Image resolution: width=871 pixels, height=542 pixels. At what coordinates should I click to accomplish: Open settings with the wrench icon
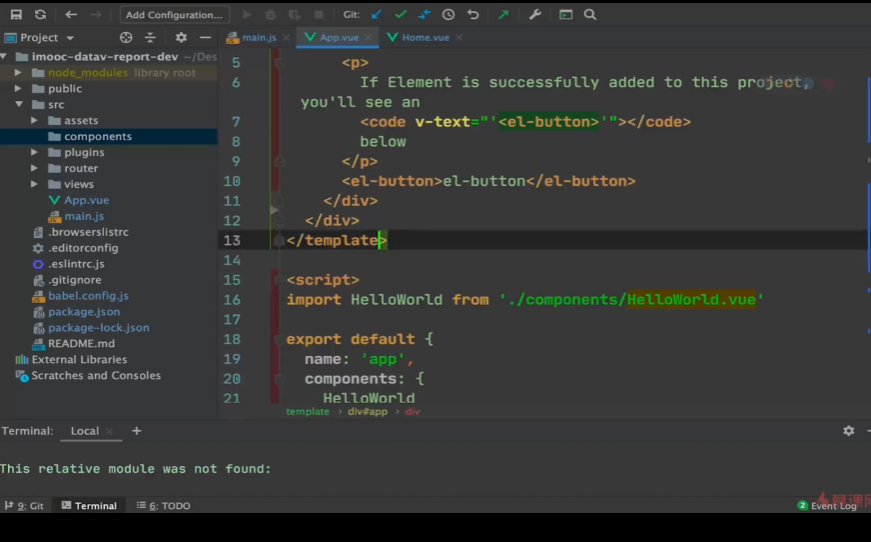click(x=534, y=15)
